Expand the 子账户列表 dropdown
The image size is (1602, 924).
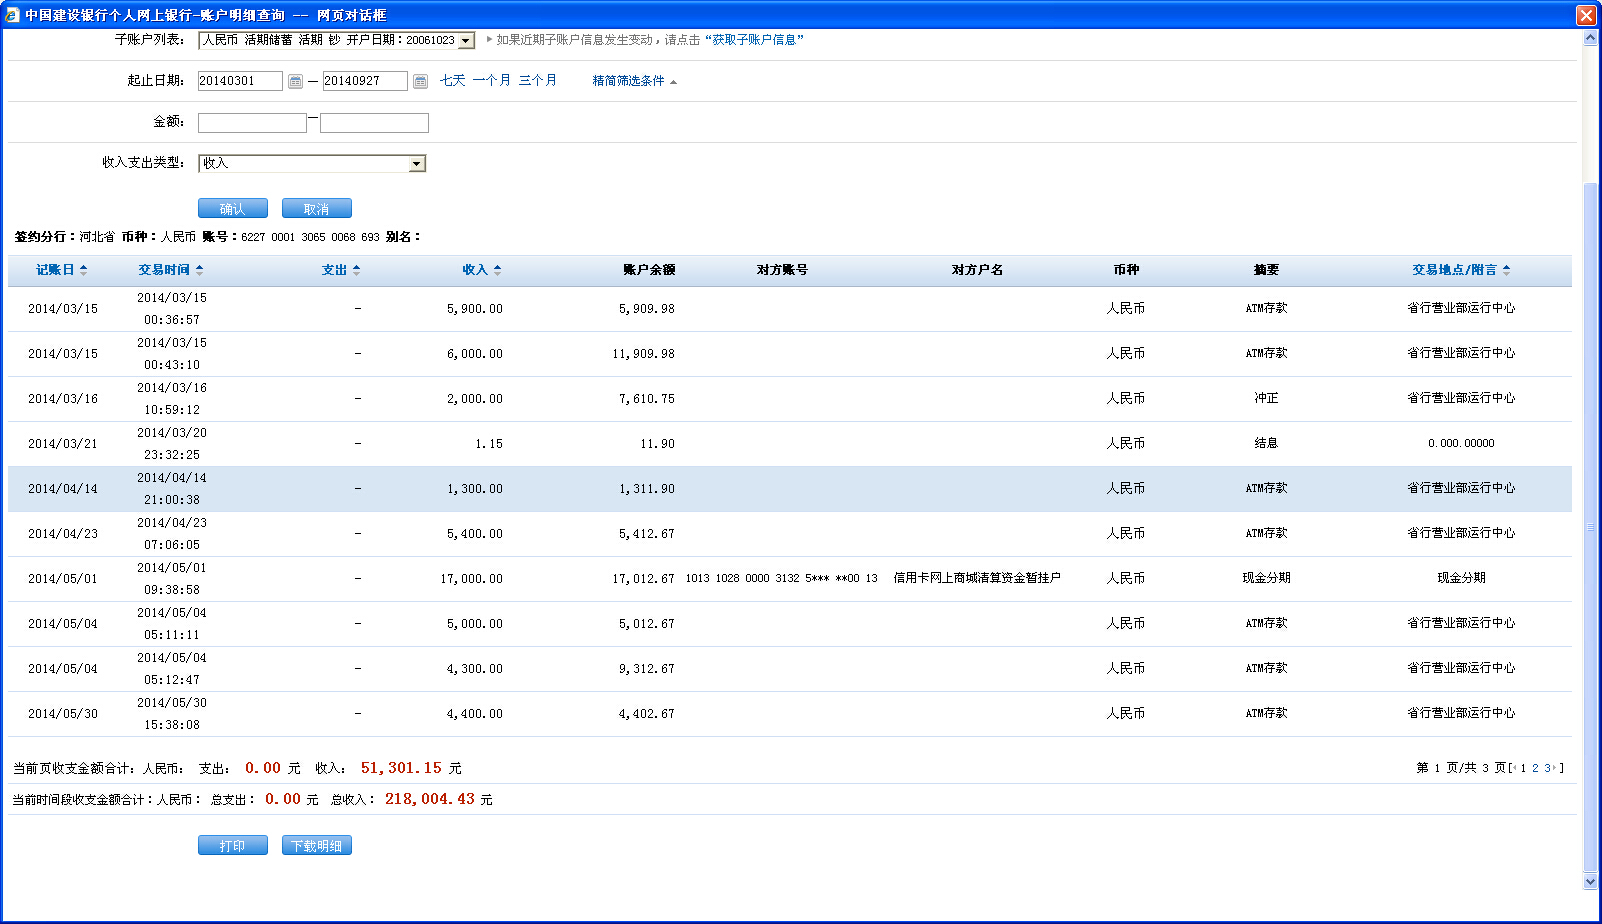pyautogui.click(x=466, y=41)
